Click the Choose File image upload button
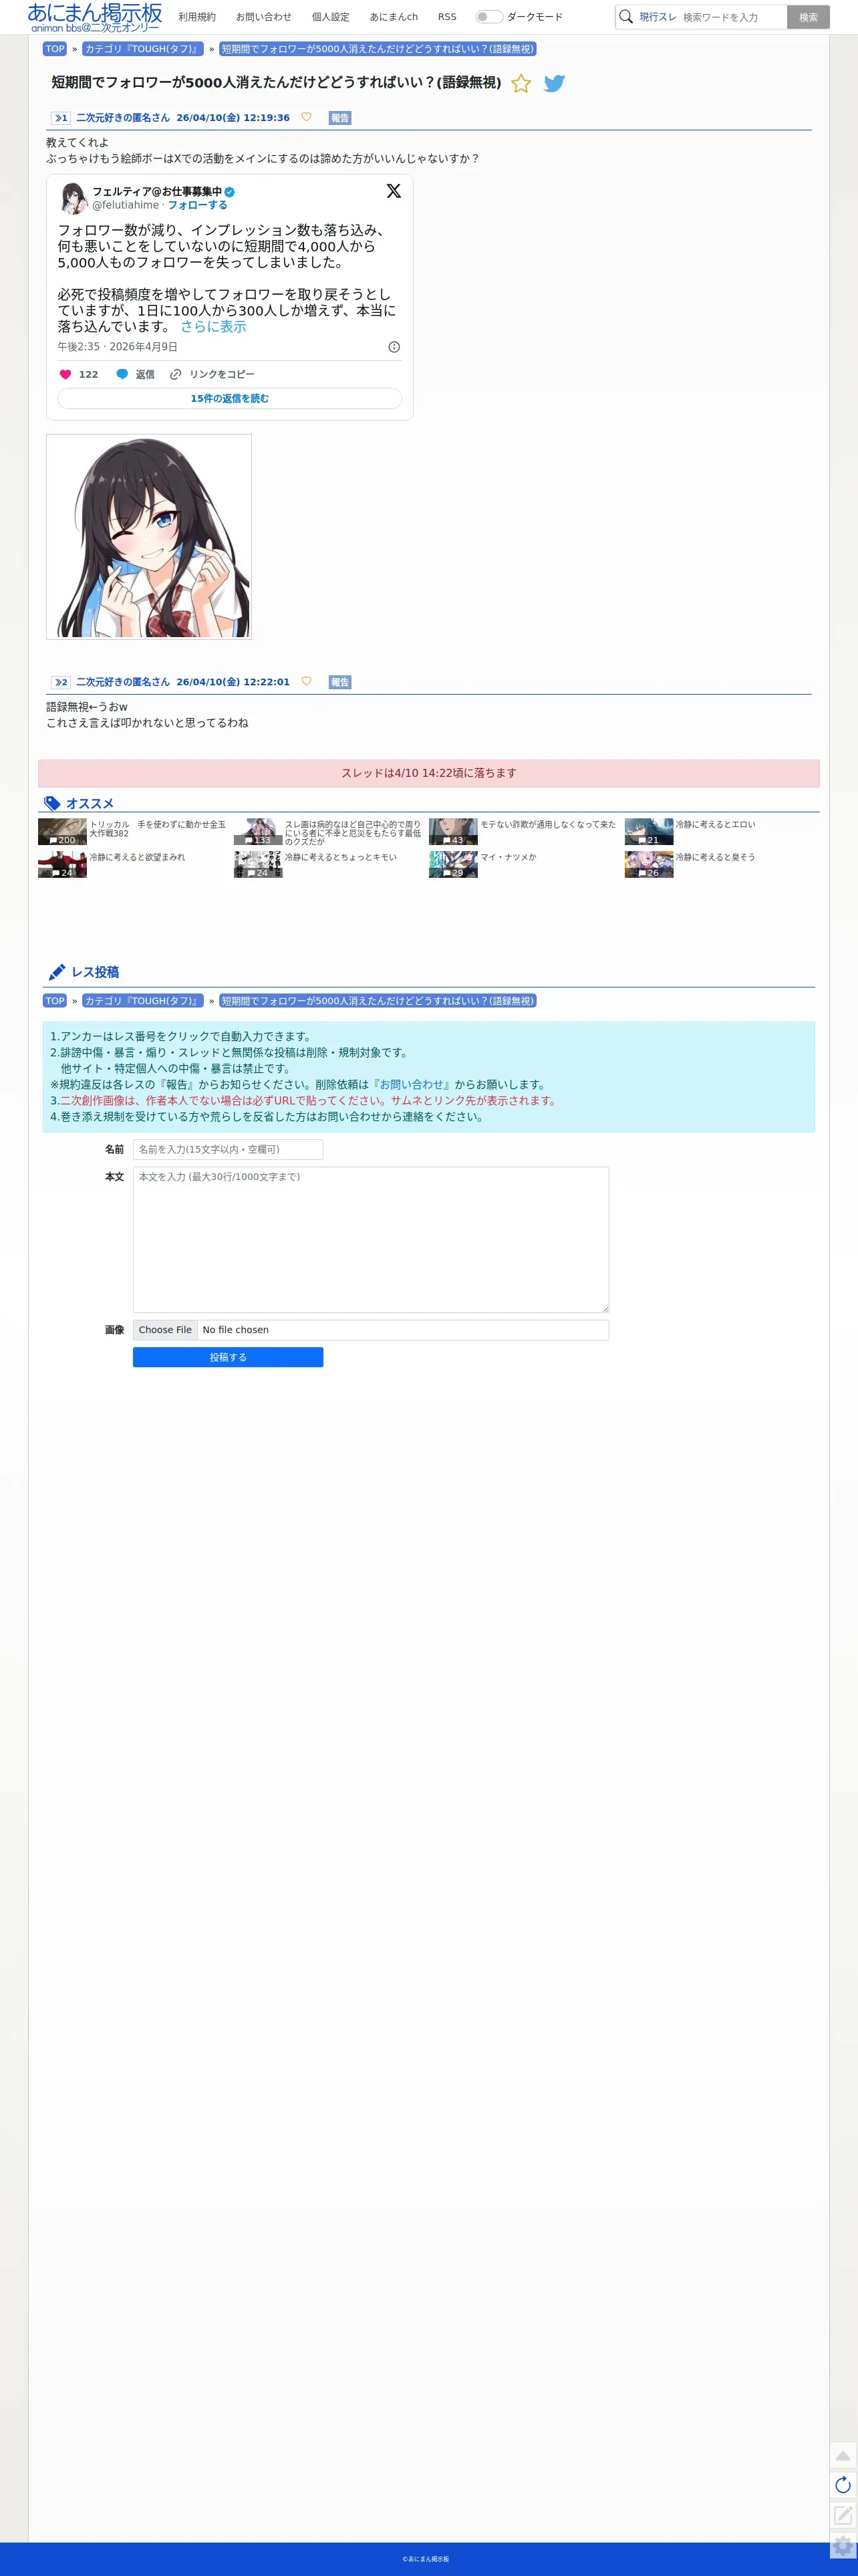858x2576 pixels. click(x=165, y=1330)
